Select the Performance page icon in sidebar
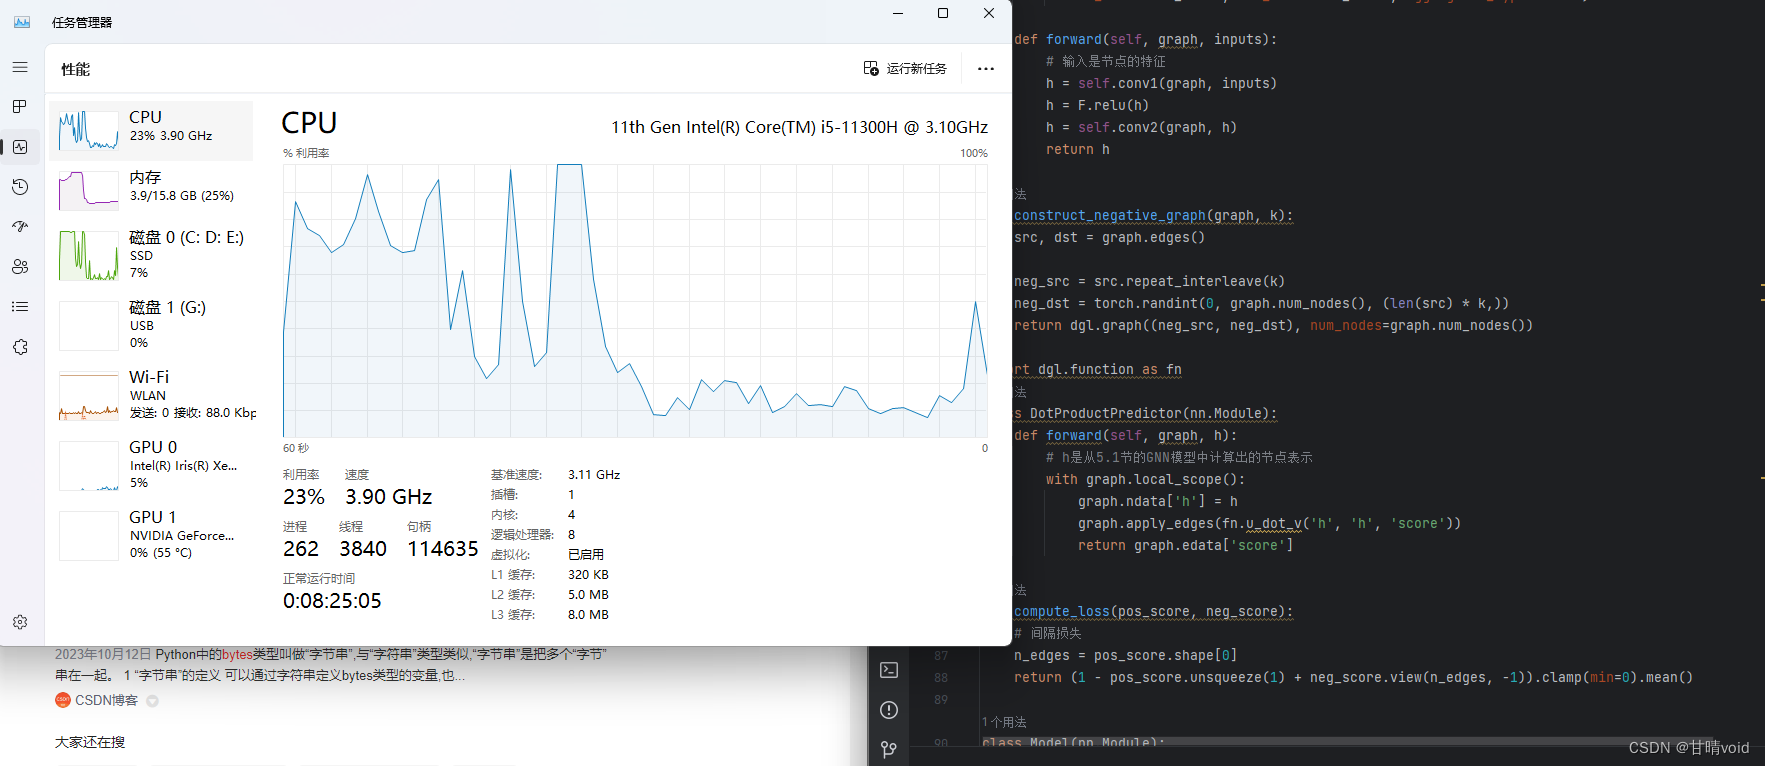The height and width of the screenshot is (766, 1765). point(20,147)
